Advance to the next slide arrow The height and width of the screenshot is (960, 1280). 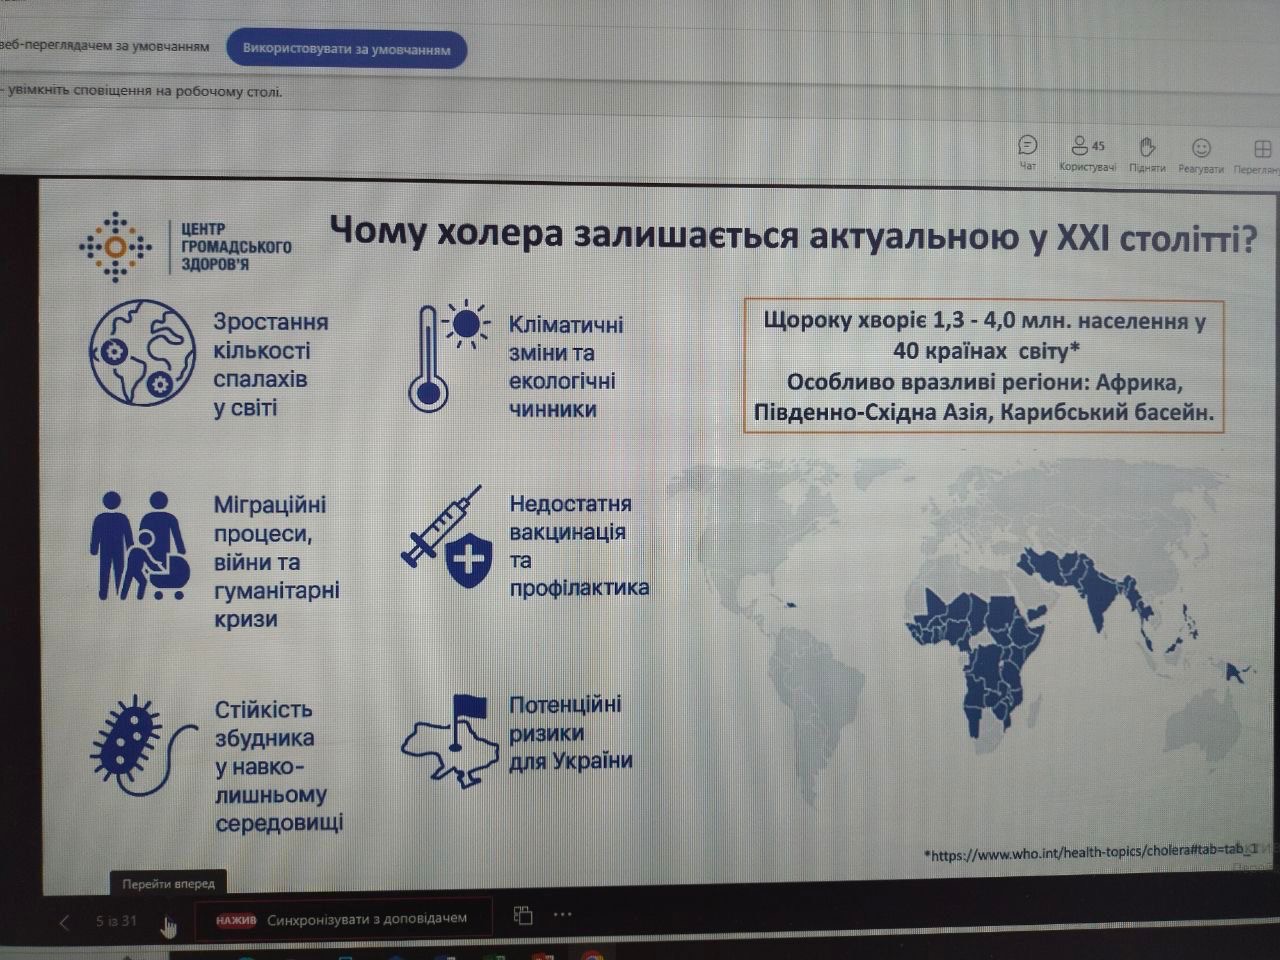166,922
